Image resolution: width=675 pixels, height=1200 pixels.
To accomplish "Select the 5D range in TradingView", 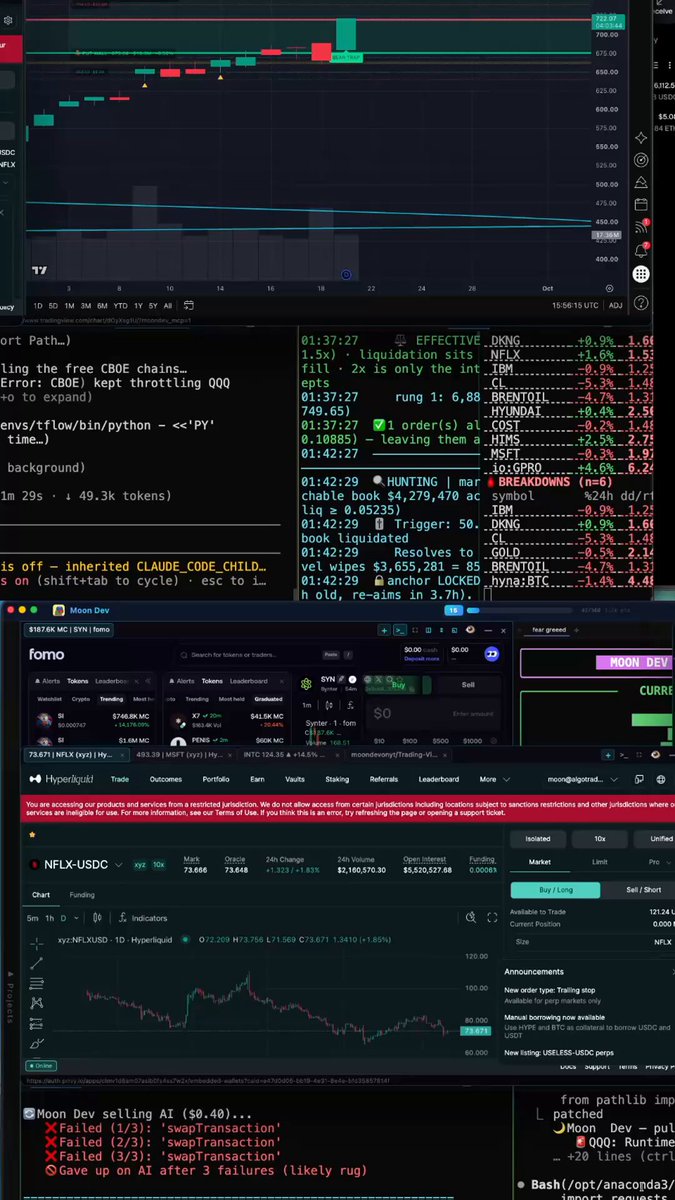I will pyautogui.click(x=53, y=305).
